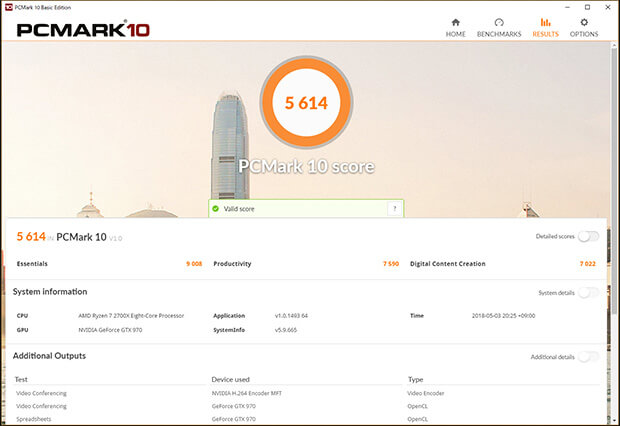Toggle the Detailed scores switch
The width and height of the screenshot is (620, 426).
[588, 237]
